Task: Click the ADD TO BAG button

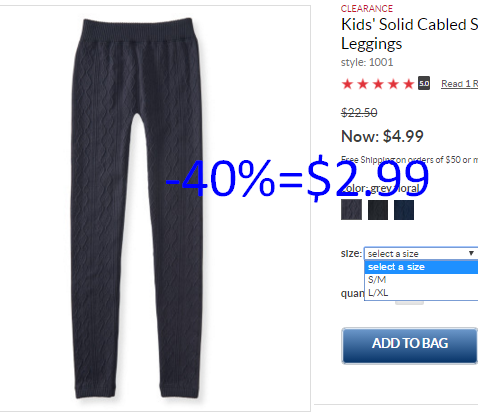Action: 410,346
